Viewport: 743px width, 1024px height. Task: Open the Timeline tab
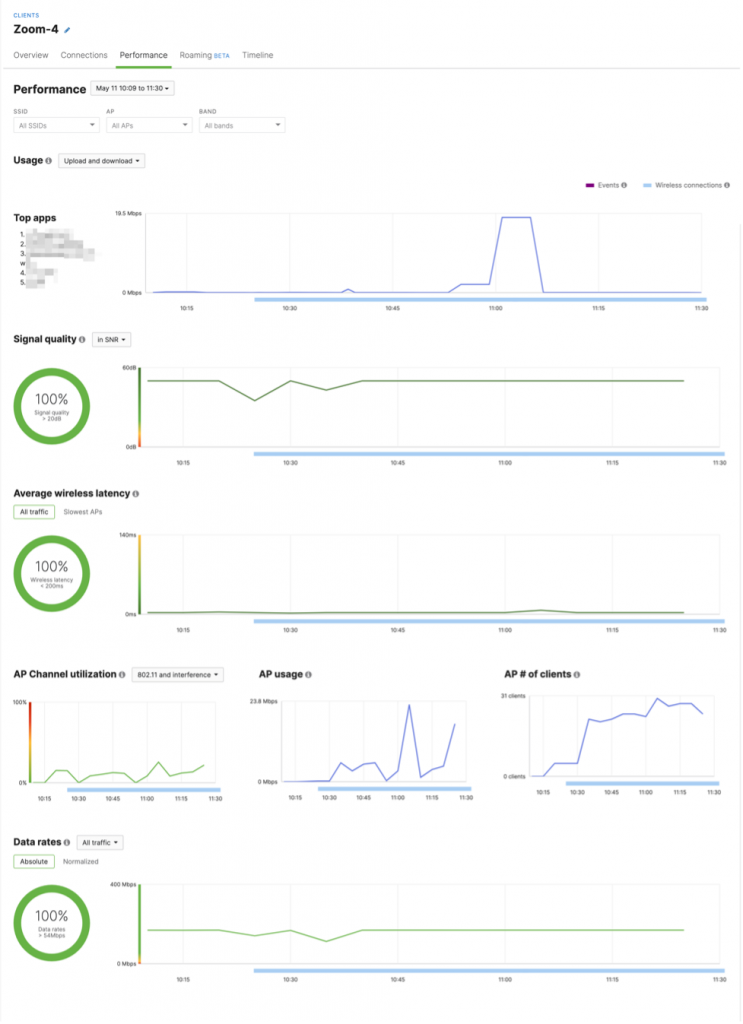pyautogui.click(x=257, y=55)
